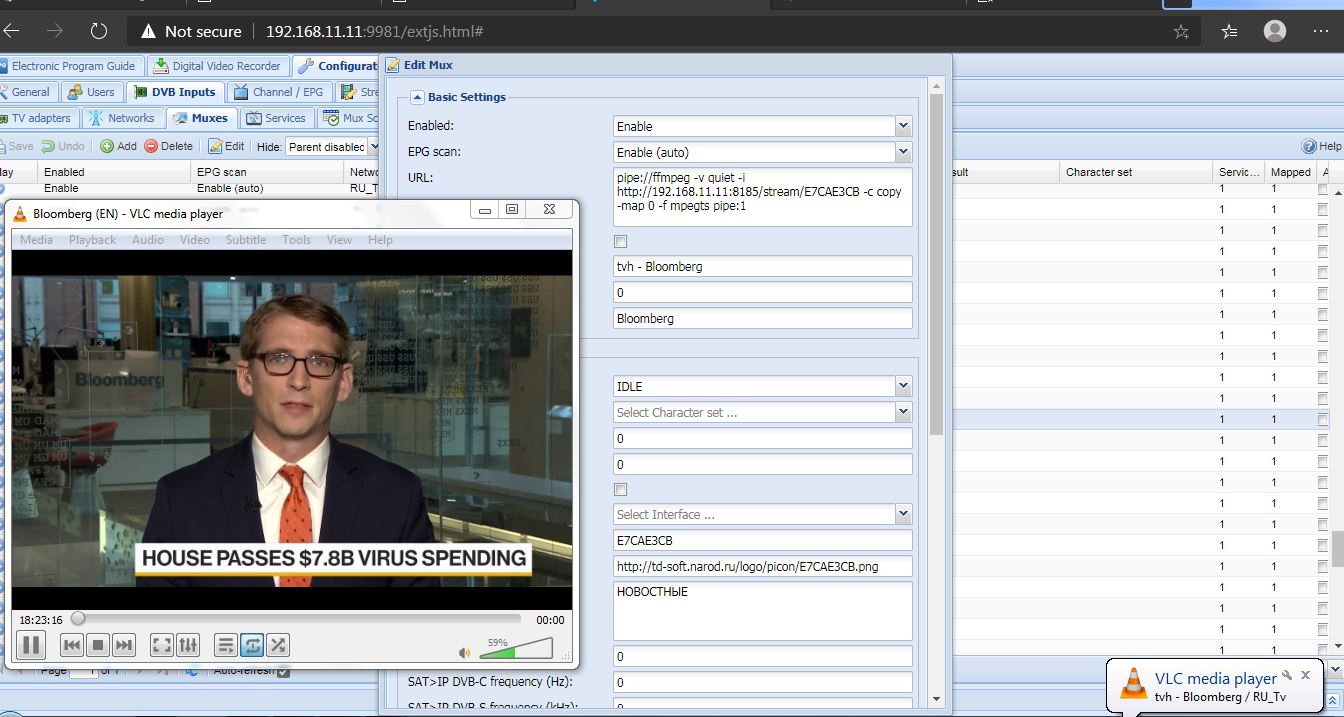Collapse the Basic Settings section

[x=418, y=97]
